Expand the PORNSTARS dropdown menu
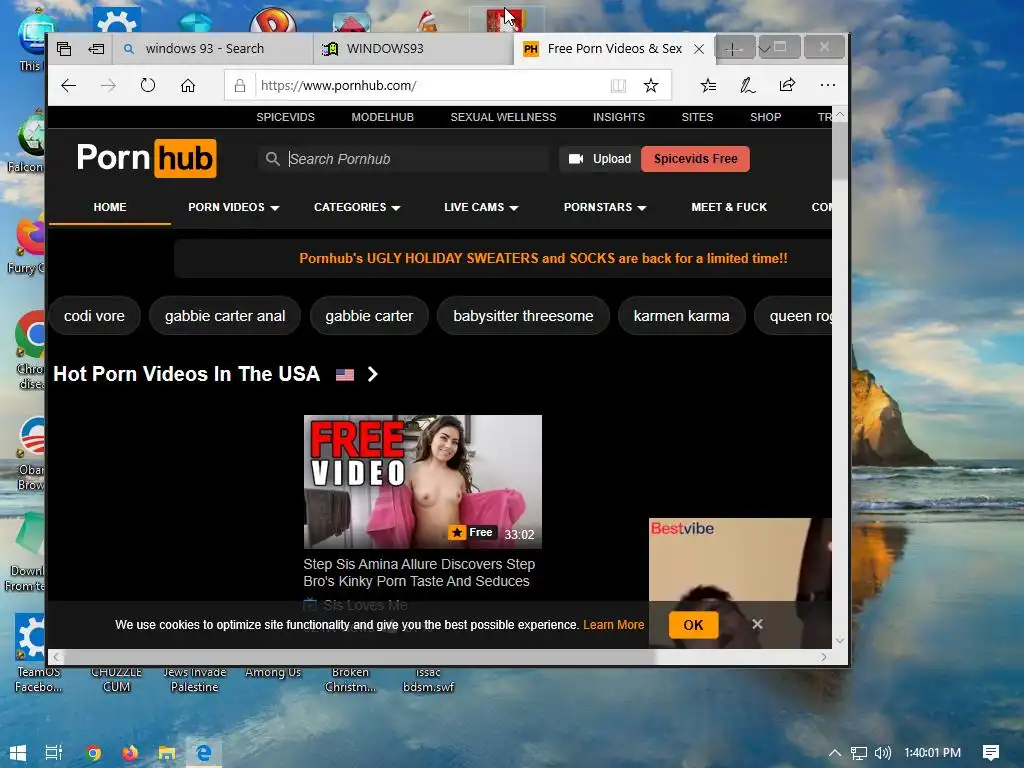 pyautogui.click(x=605, y=207)
